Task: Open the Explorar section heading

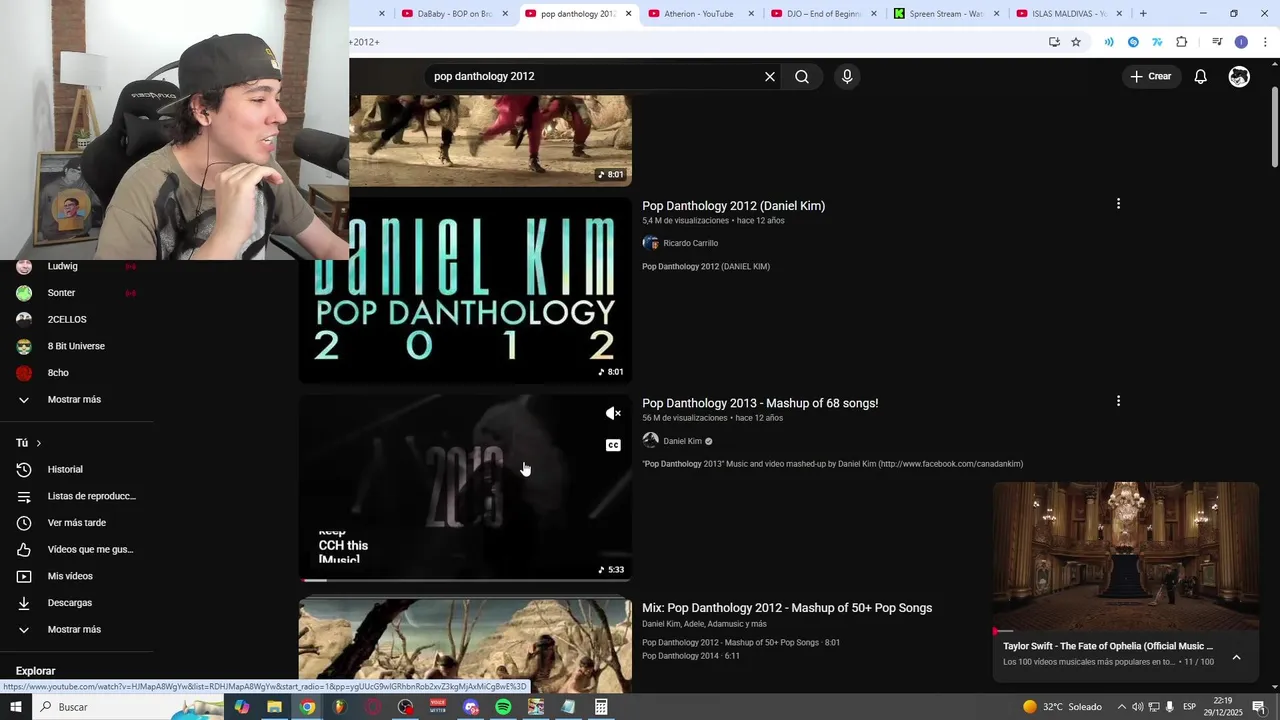Action: coord(36,671)
